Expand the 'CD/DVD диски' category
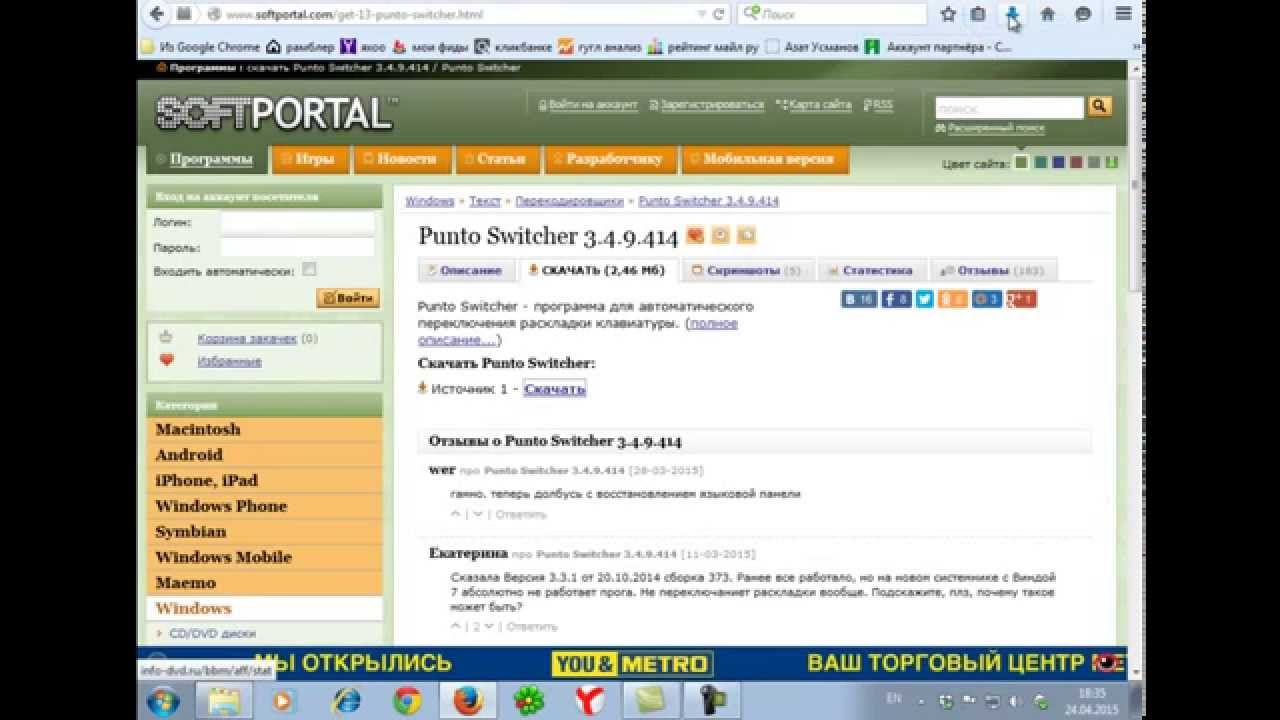The height and width of the screenshot is (720, 1280). click(212, 633)
